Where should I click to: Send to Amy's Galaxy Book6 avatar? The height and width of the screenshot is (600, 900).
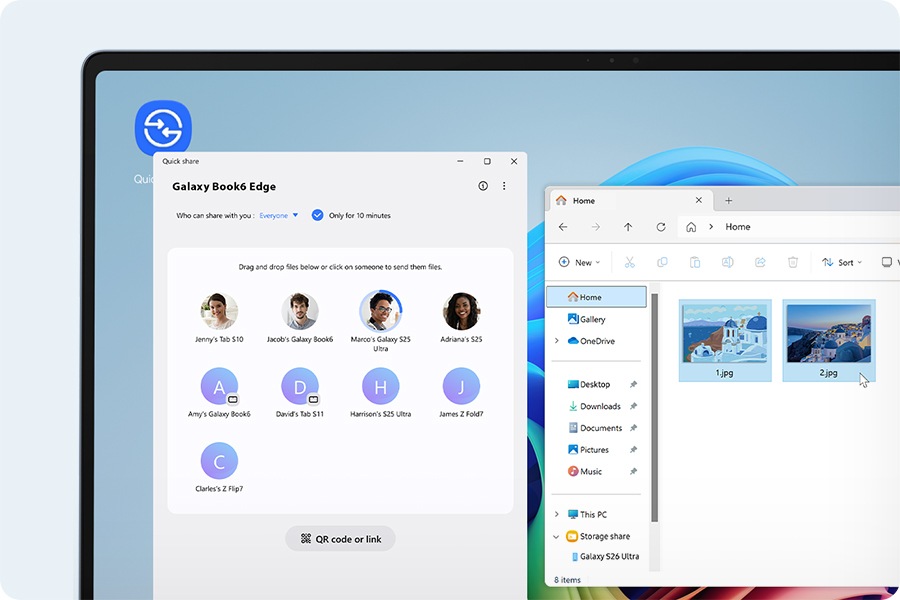point(219,386)
